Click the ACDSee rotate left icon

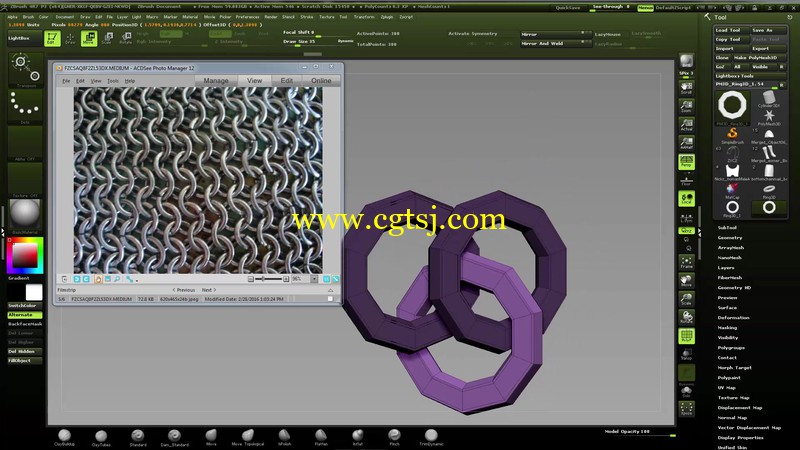[77, 279]
